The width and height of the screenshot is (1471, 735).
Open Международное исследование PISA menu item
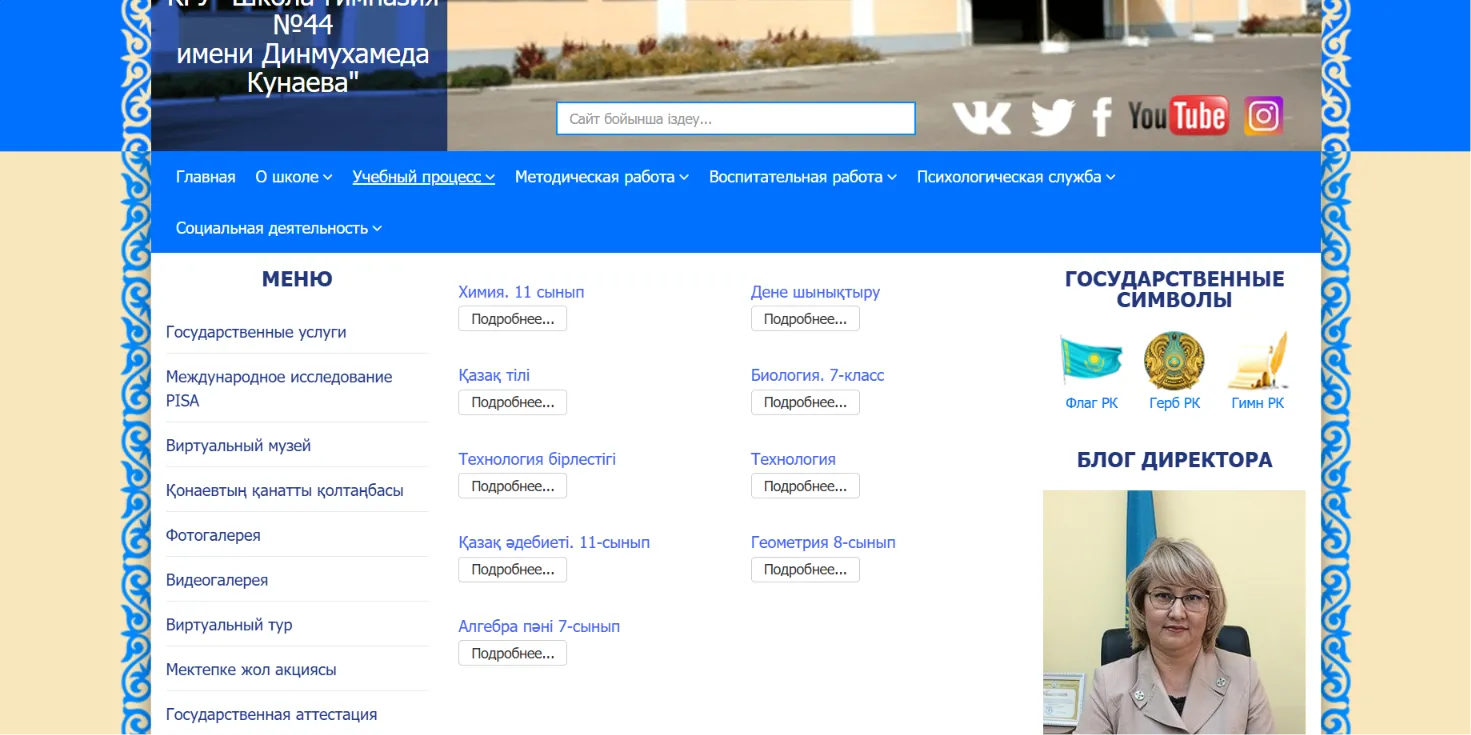click(x=279, y=389)
